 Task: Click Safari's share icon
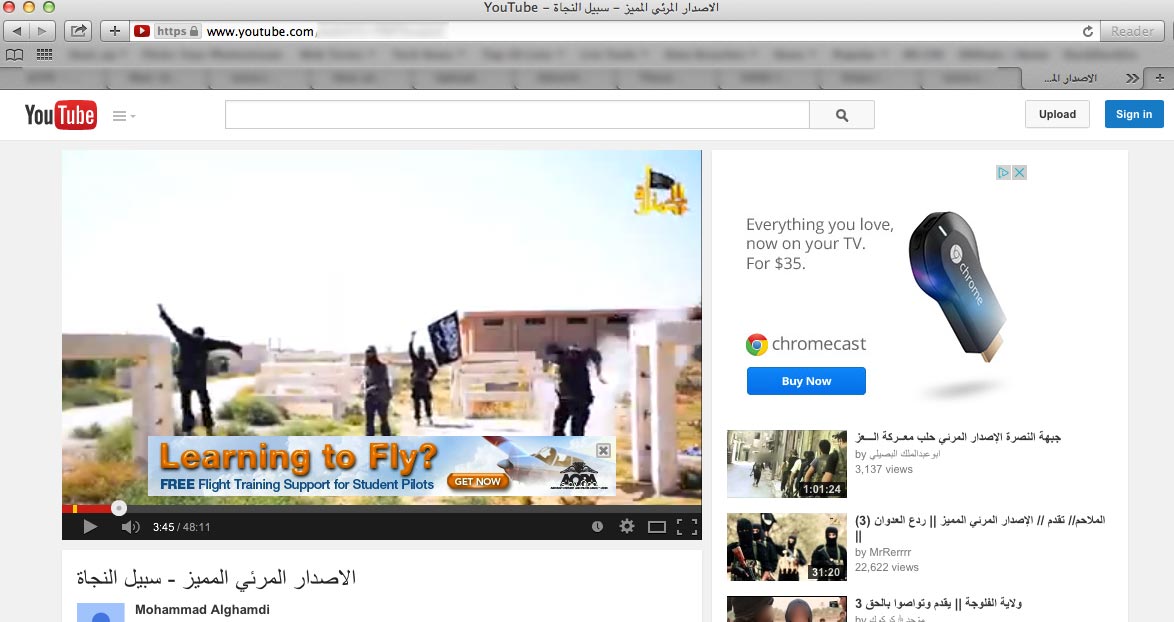click(78, 31)
